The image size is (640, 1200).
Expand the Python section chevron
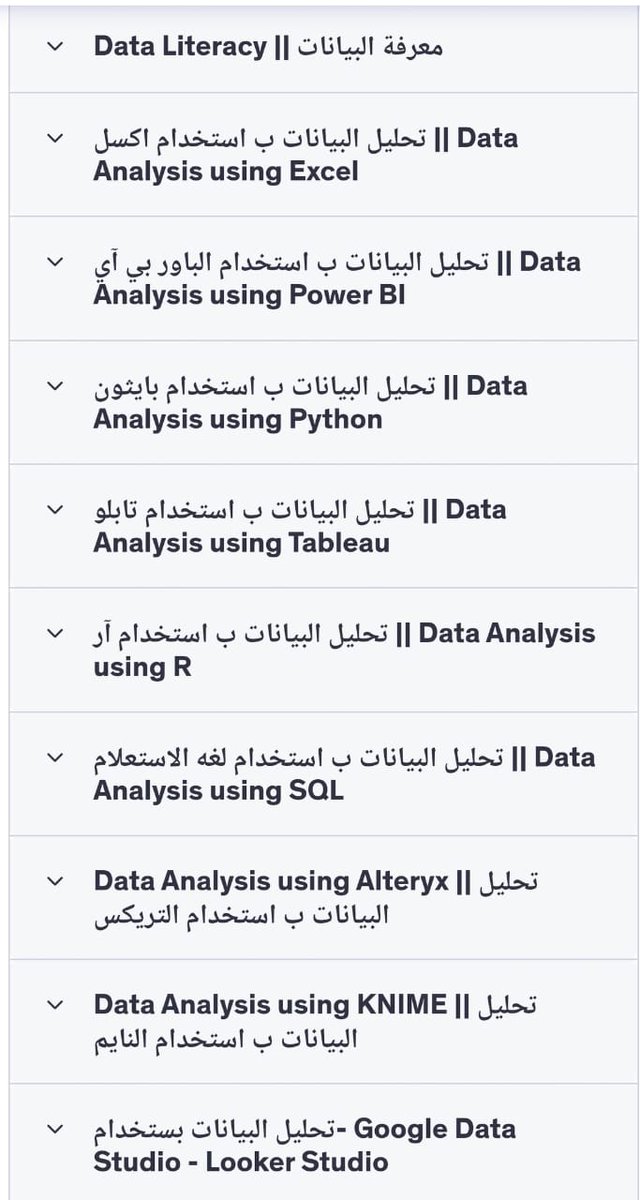tap(55, 386)
